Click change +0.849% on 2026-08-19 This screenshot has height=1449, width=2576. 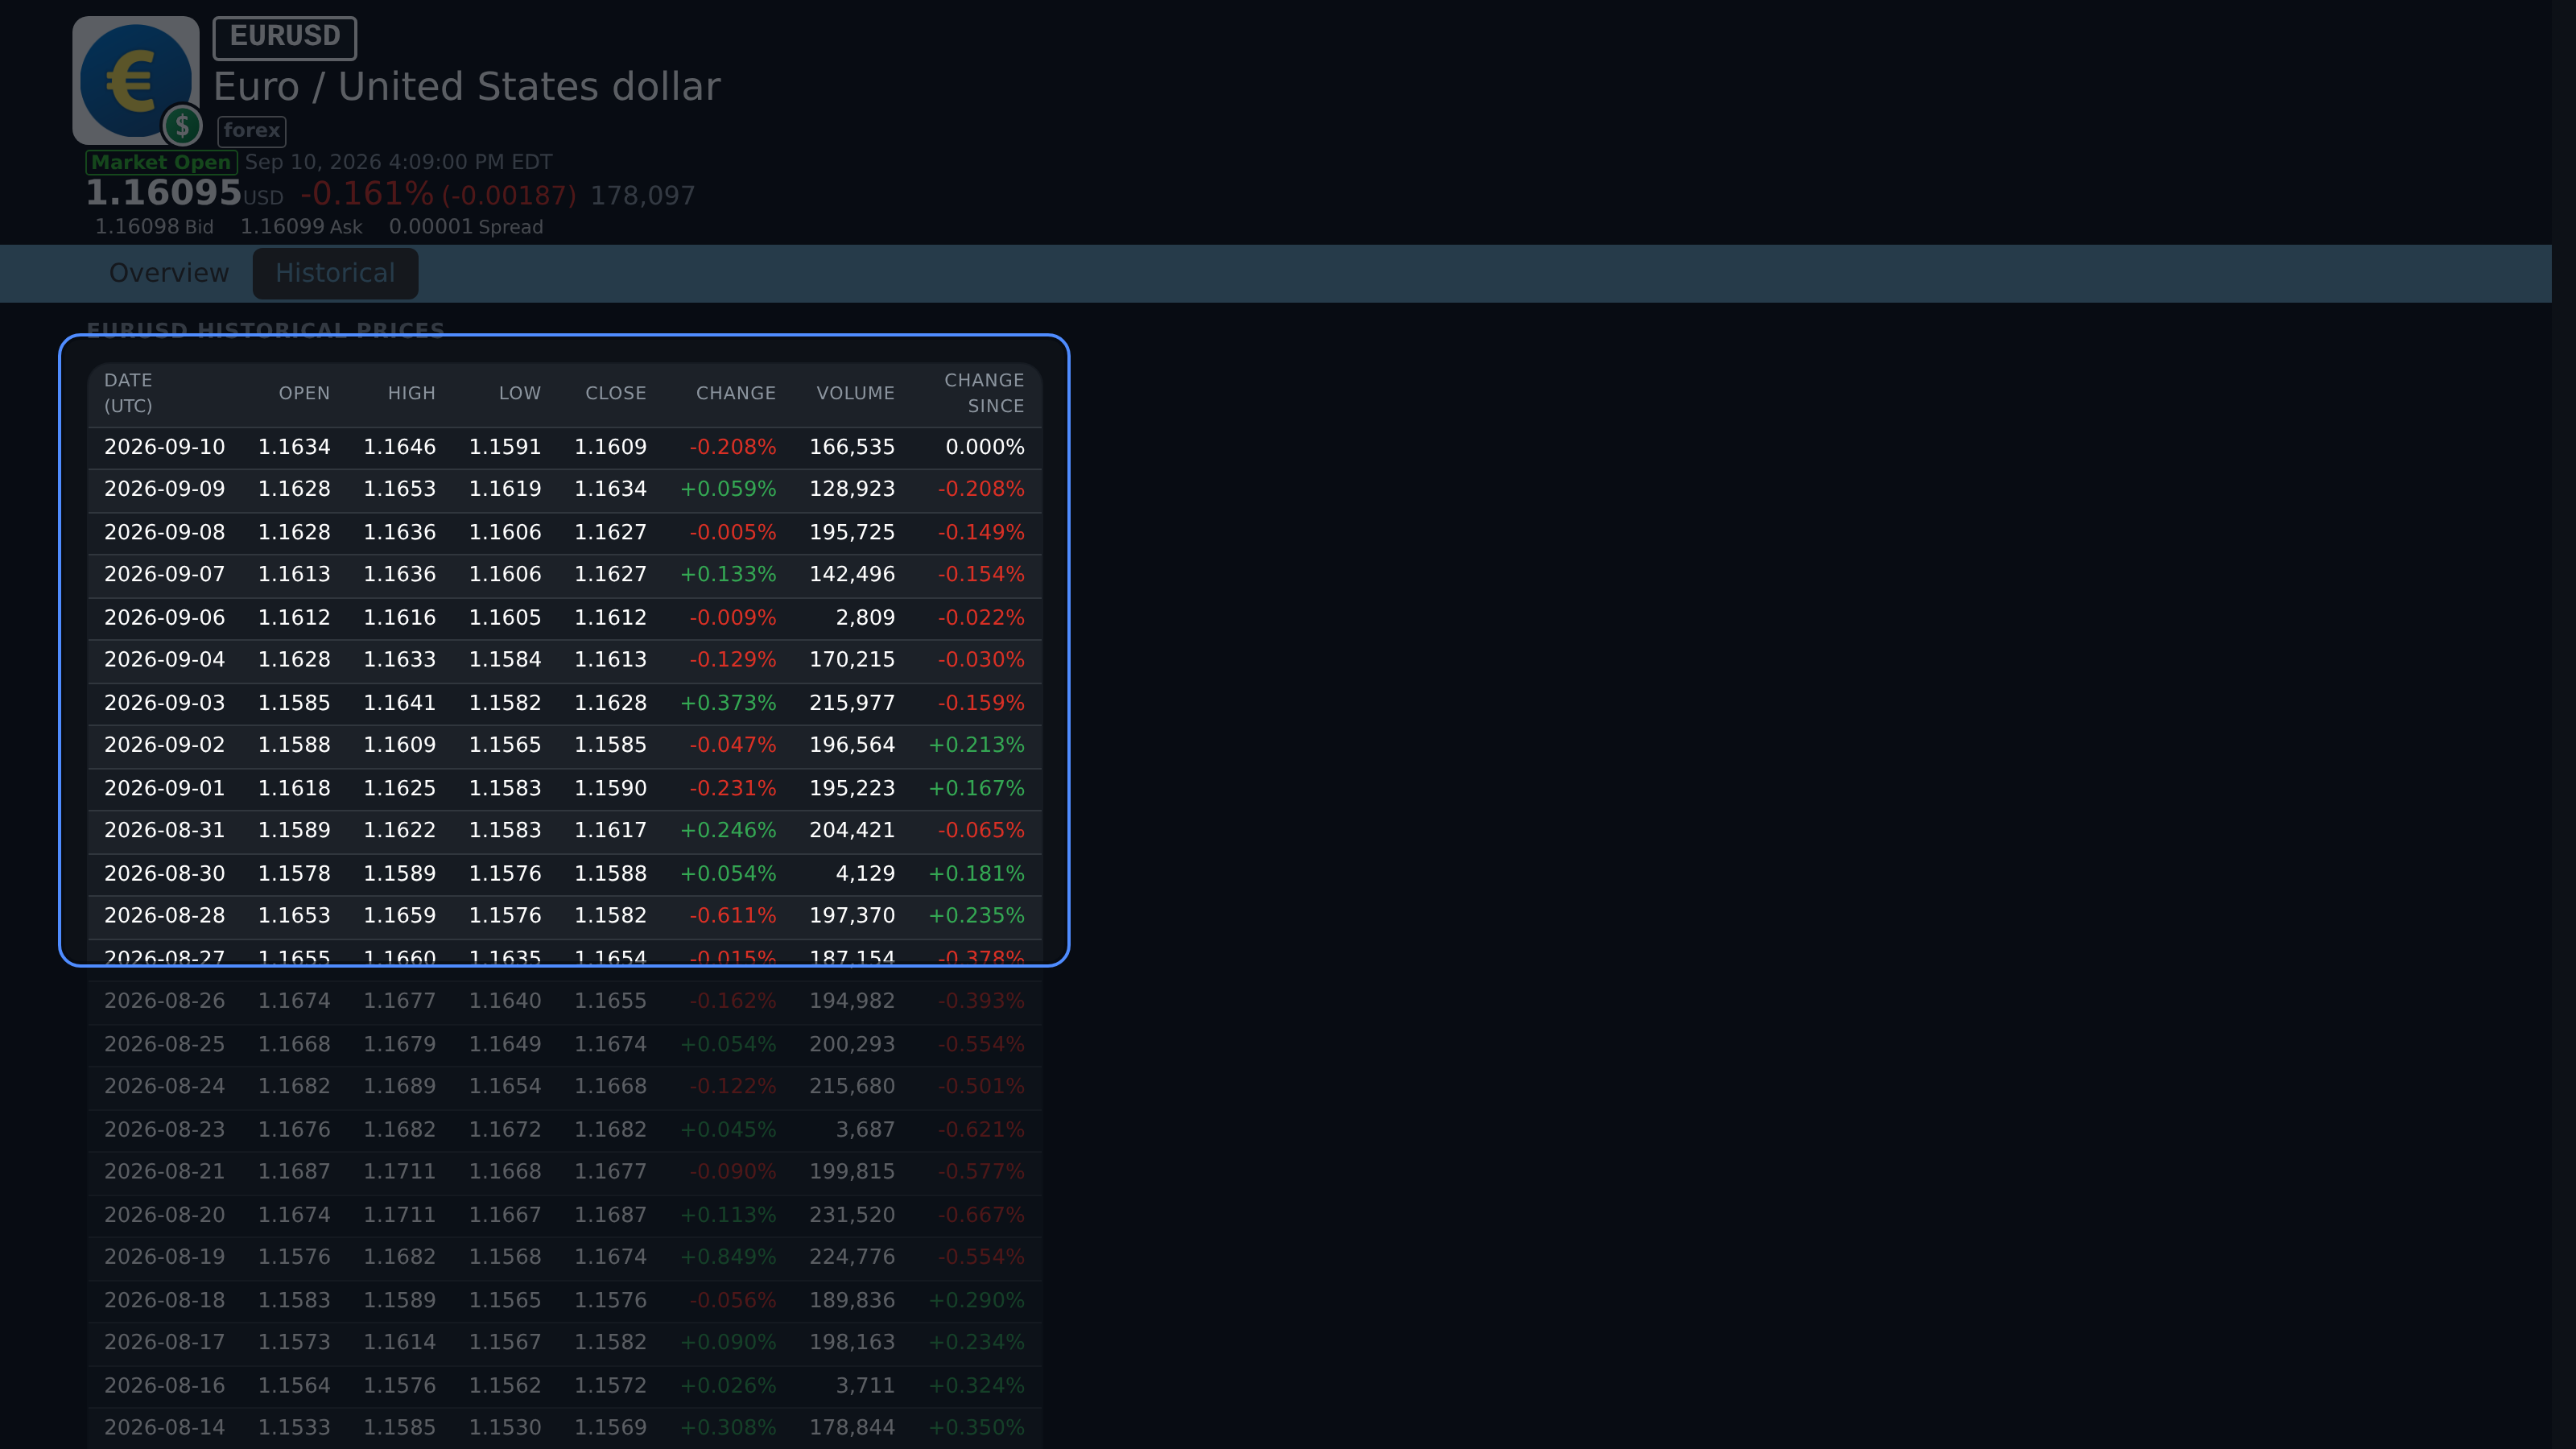click(x=728, y=1256)
